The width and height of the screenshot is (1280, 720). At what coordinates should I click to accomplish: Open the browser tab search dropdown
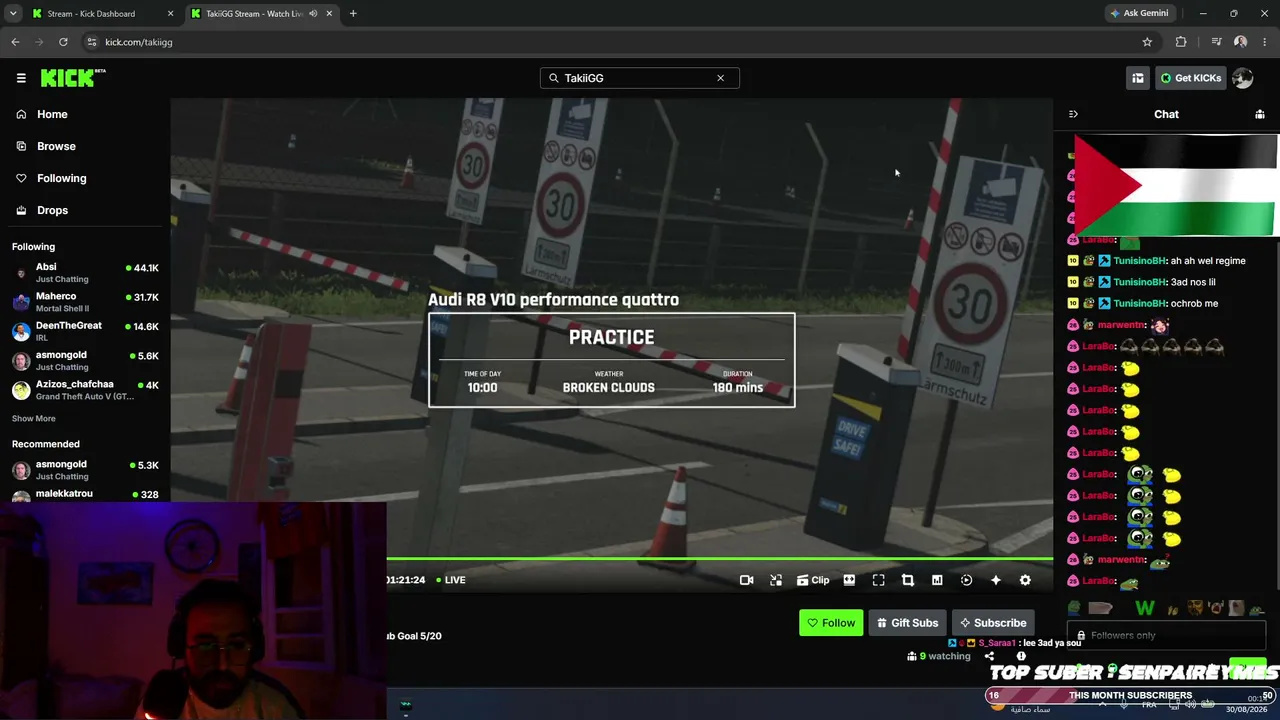click(13, 14)
